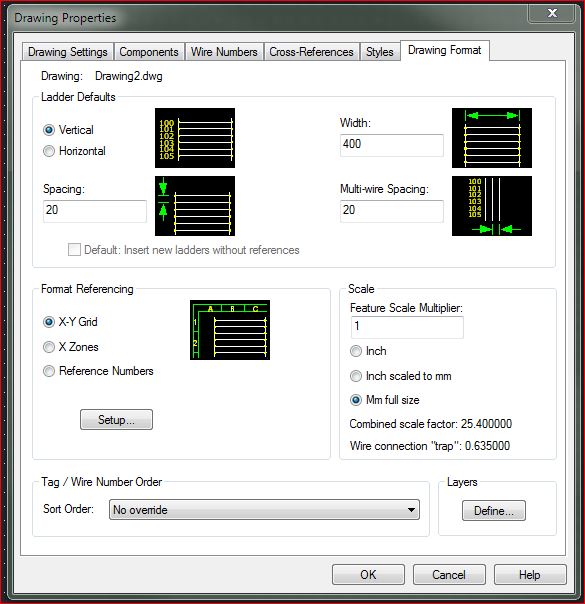
Task: Click the Multi-wire Spacing preview image
Action: [x=492, y=206]
